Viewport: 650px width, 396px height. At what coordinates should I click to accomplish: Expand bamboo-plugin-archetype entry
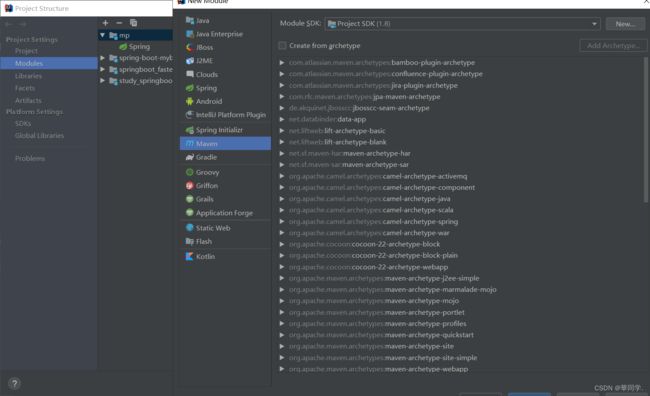(282, 63)
